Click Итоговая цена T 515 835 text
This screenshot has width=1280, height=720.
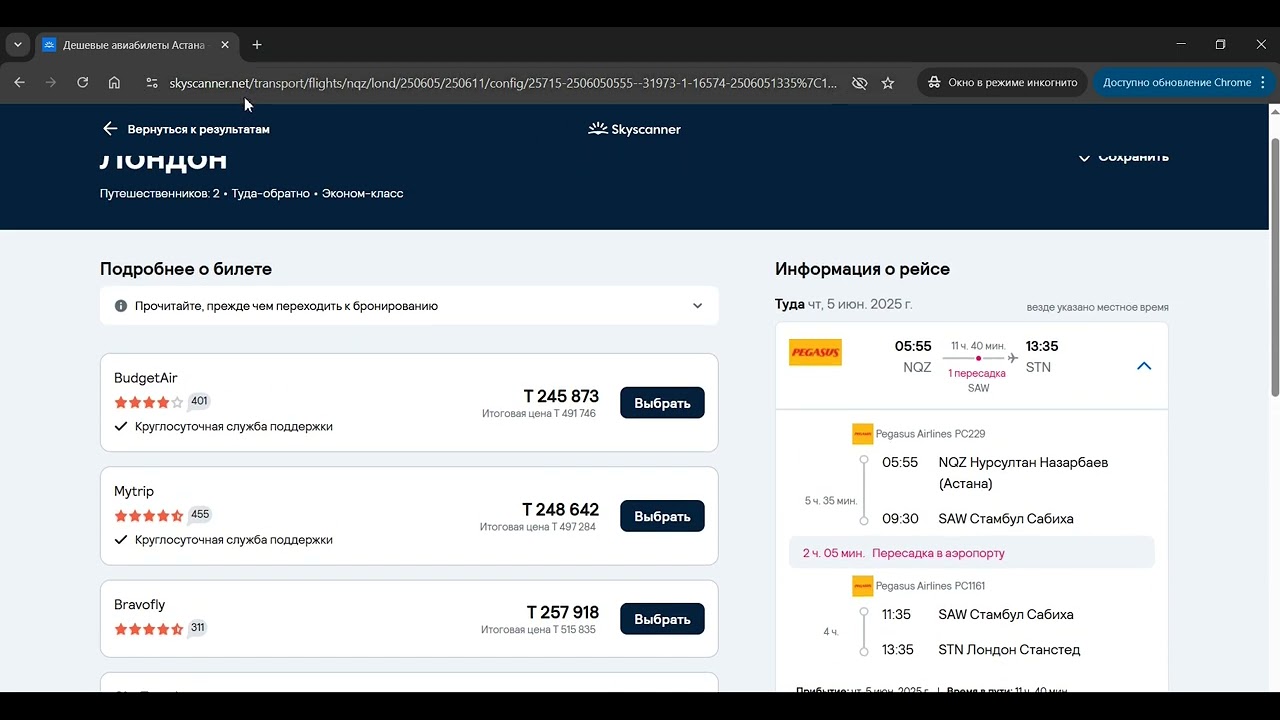click(538, 630)
